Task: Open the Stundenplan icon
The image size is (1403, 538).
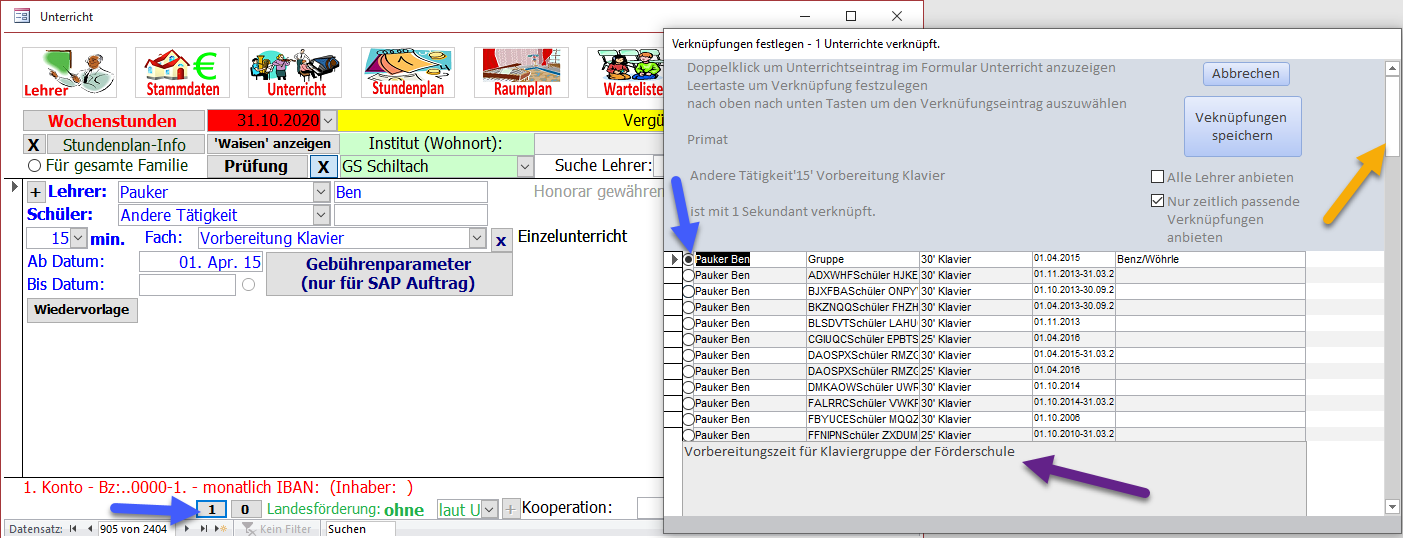Action: (408, 73)
